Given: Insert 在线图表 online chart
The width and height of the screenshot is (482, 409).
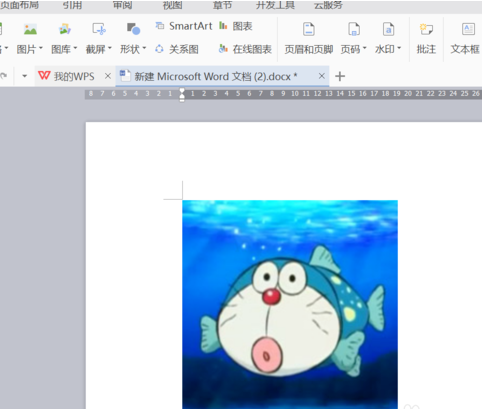Looking at the screenshot, I should click(245, 49).
